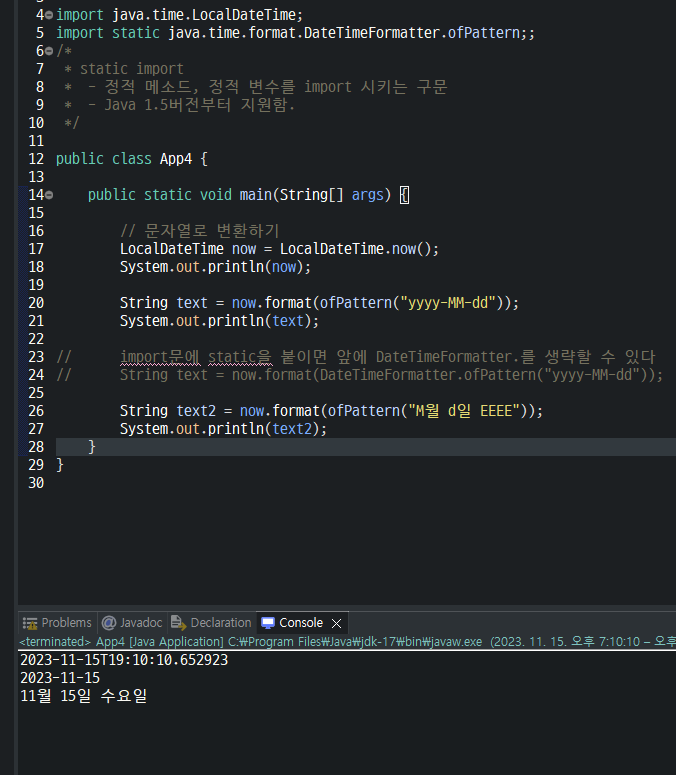Click the closing brace on line 28

[92, 447]
